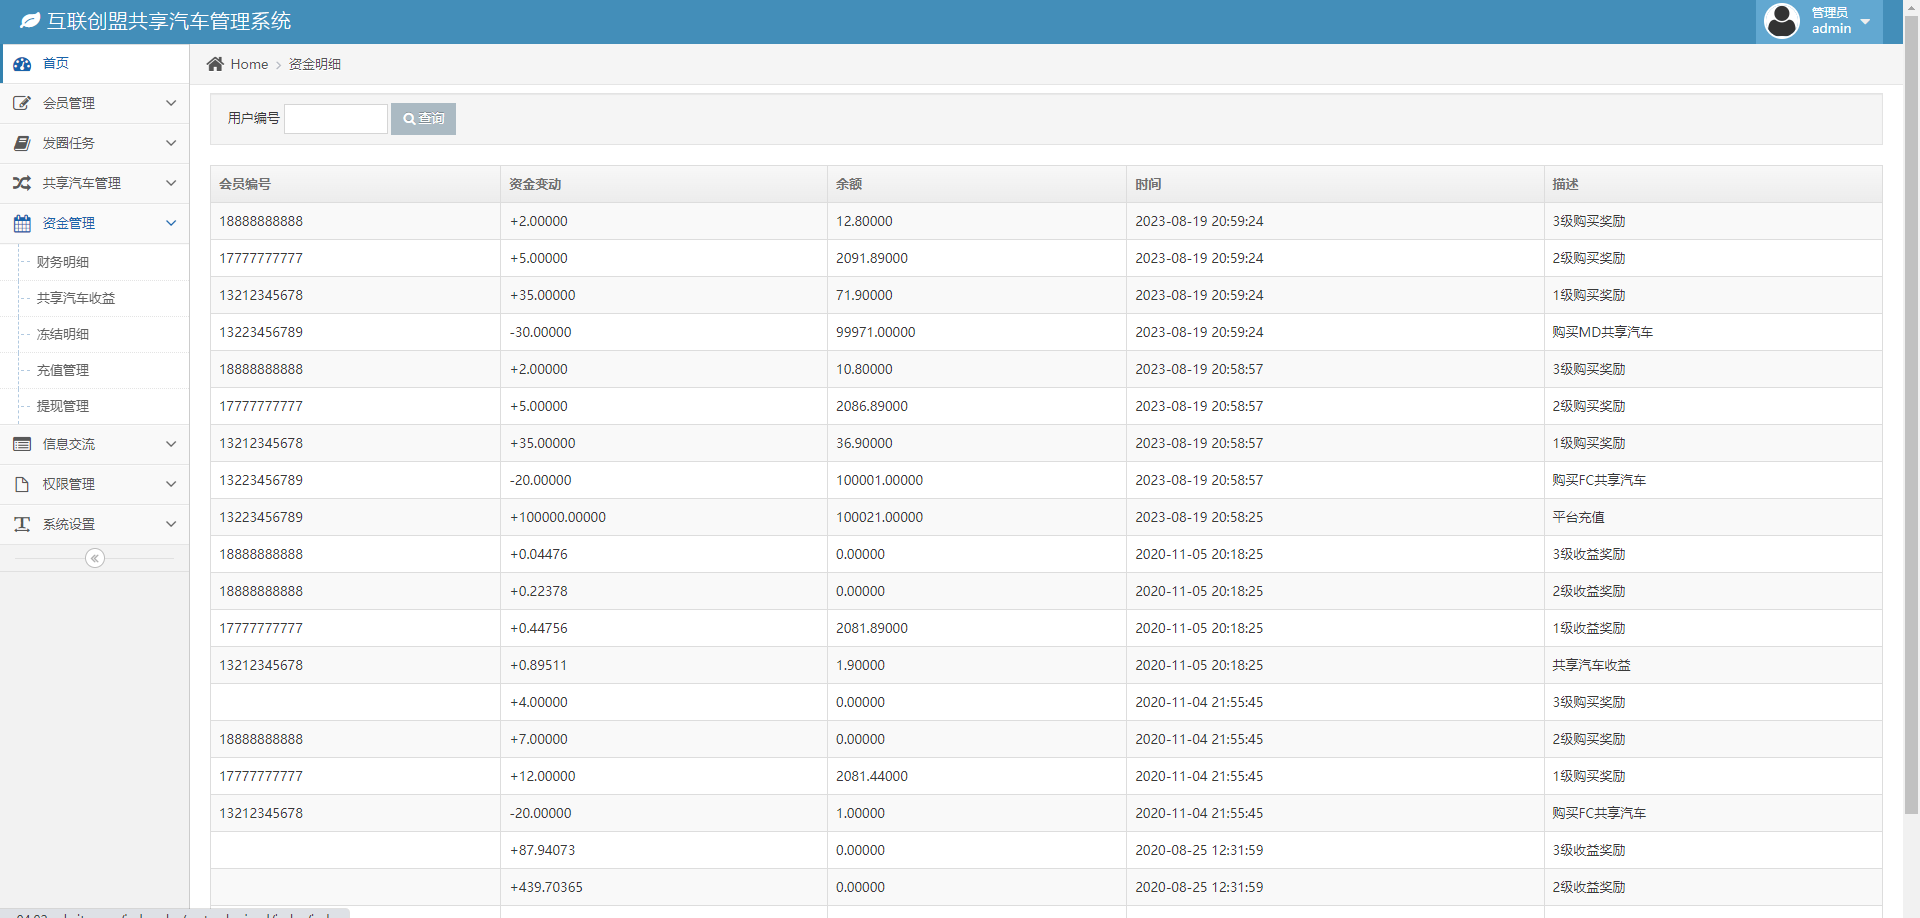The width and height of the screenshot is (1920, 918).
Task: Expand the 系统设置 menu chevron
Action: tap(171, 524)
